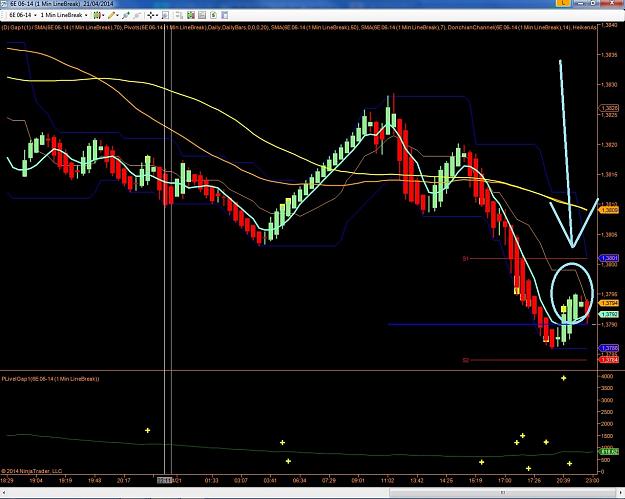Click the S1 pivot label
The height and width of the screenshot is (499, 625).
point(466,259)
